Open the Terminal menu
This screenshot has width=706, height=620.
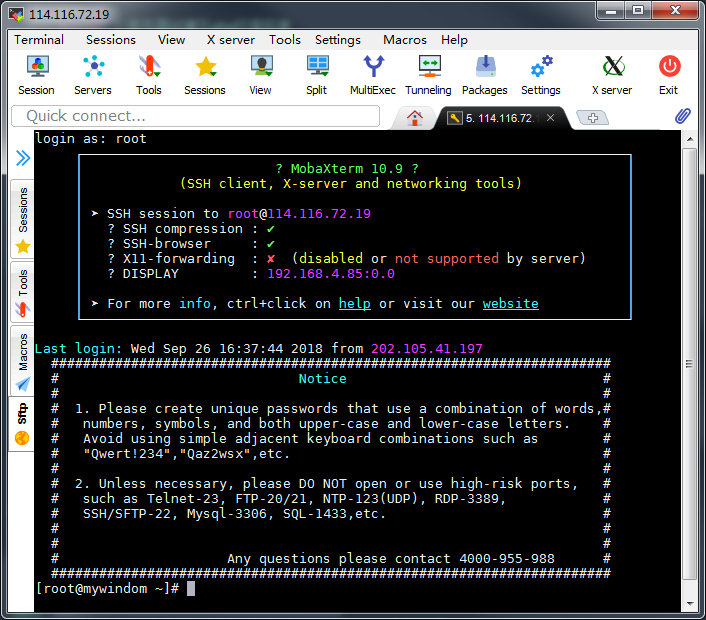pyautogui.click(x=39, y=40)
